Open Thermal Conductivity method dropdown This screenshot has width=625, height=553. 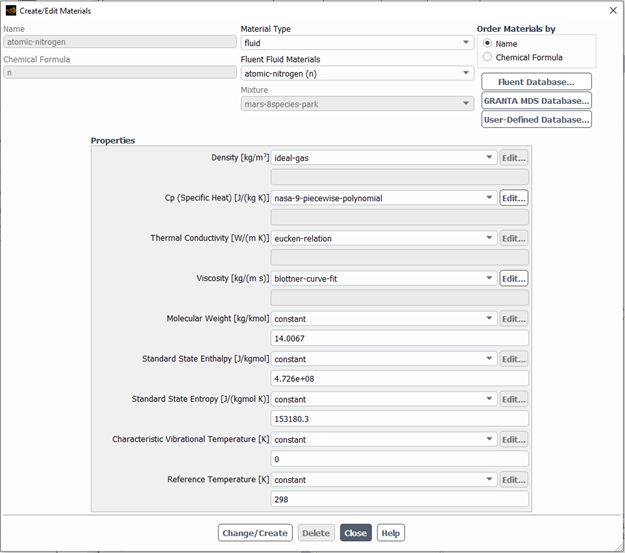pos(384,238)
